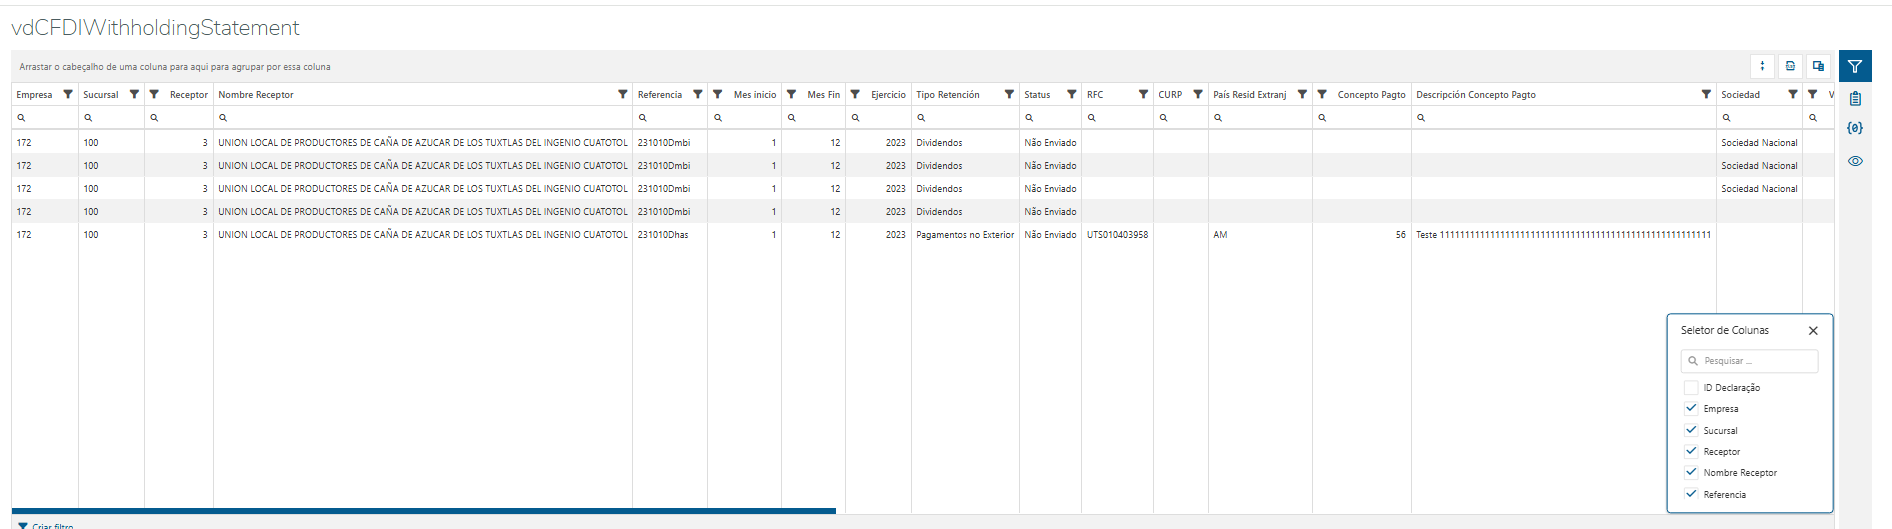This screenshot has height=529, width=1892.
Task: Click the Criar filtro link
Action: tap(52, 525)
